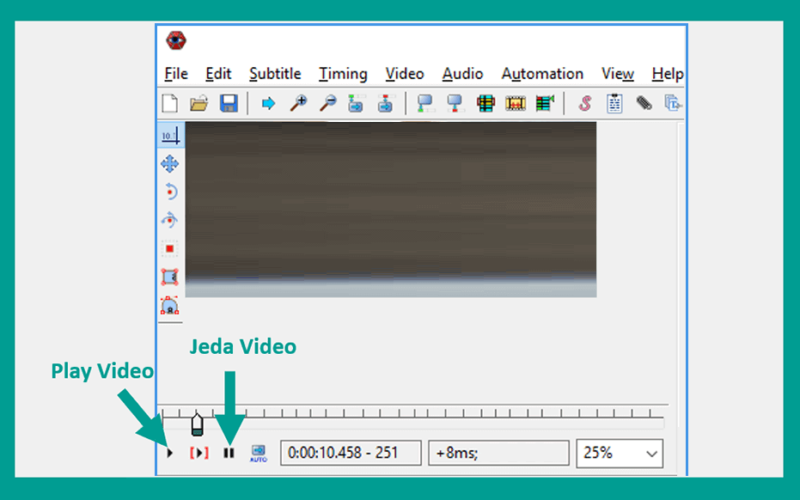Click the Save floppy disk icon
The width and height of the screenshot is (800, 500).
pyautogui.click(x=229, y=104)
